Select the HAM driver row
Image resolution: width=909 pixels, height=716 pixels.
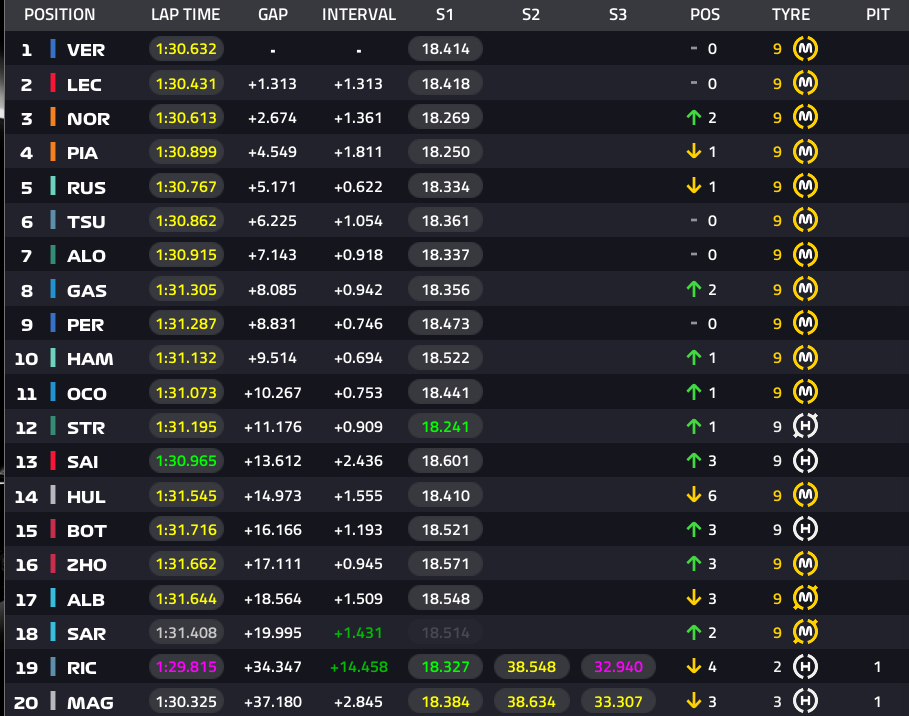457,358
